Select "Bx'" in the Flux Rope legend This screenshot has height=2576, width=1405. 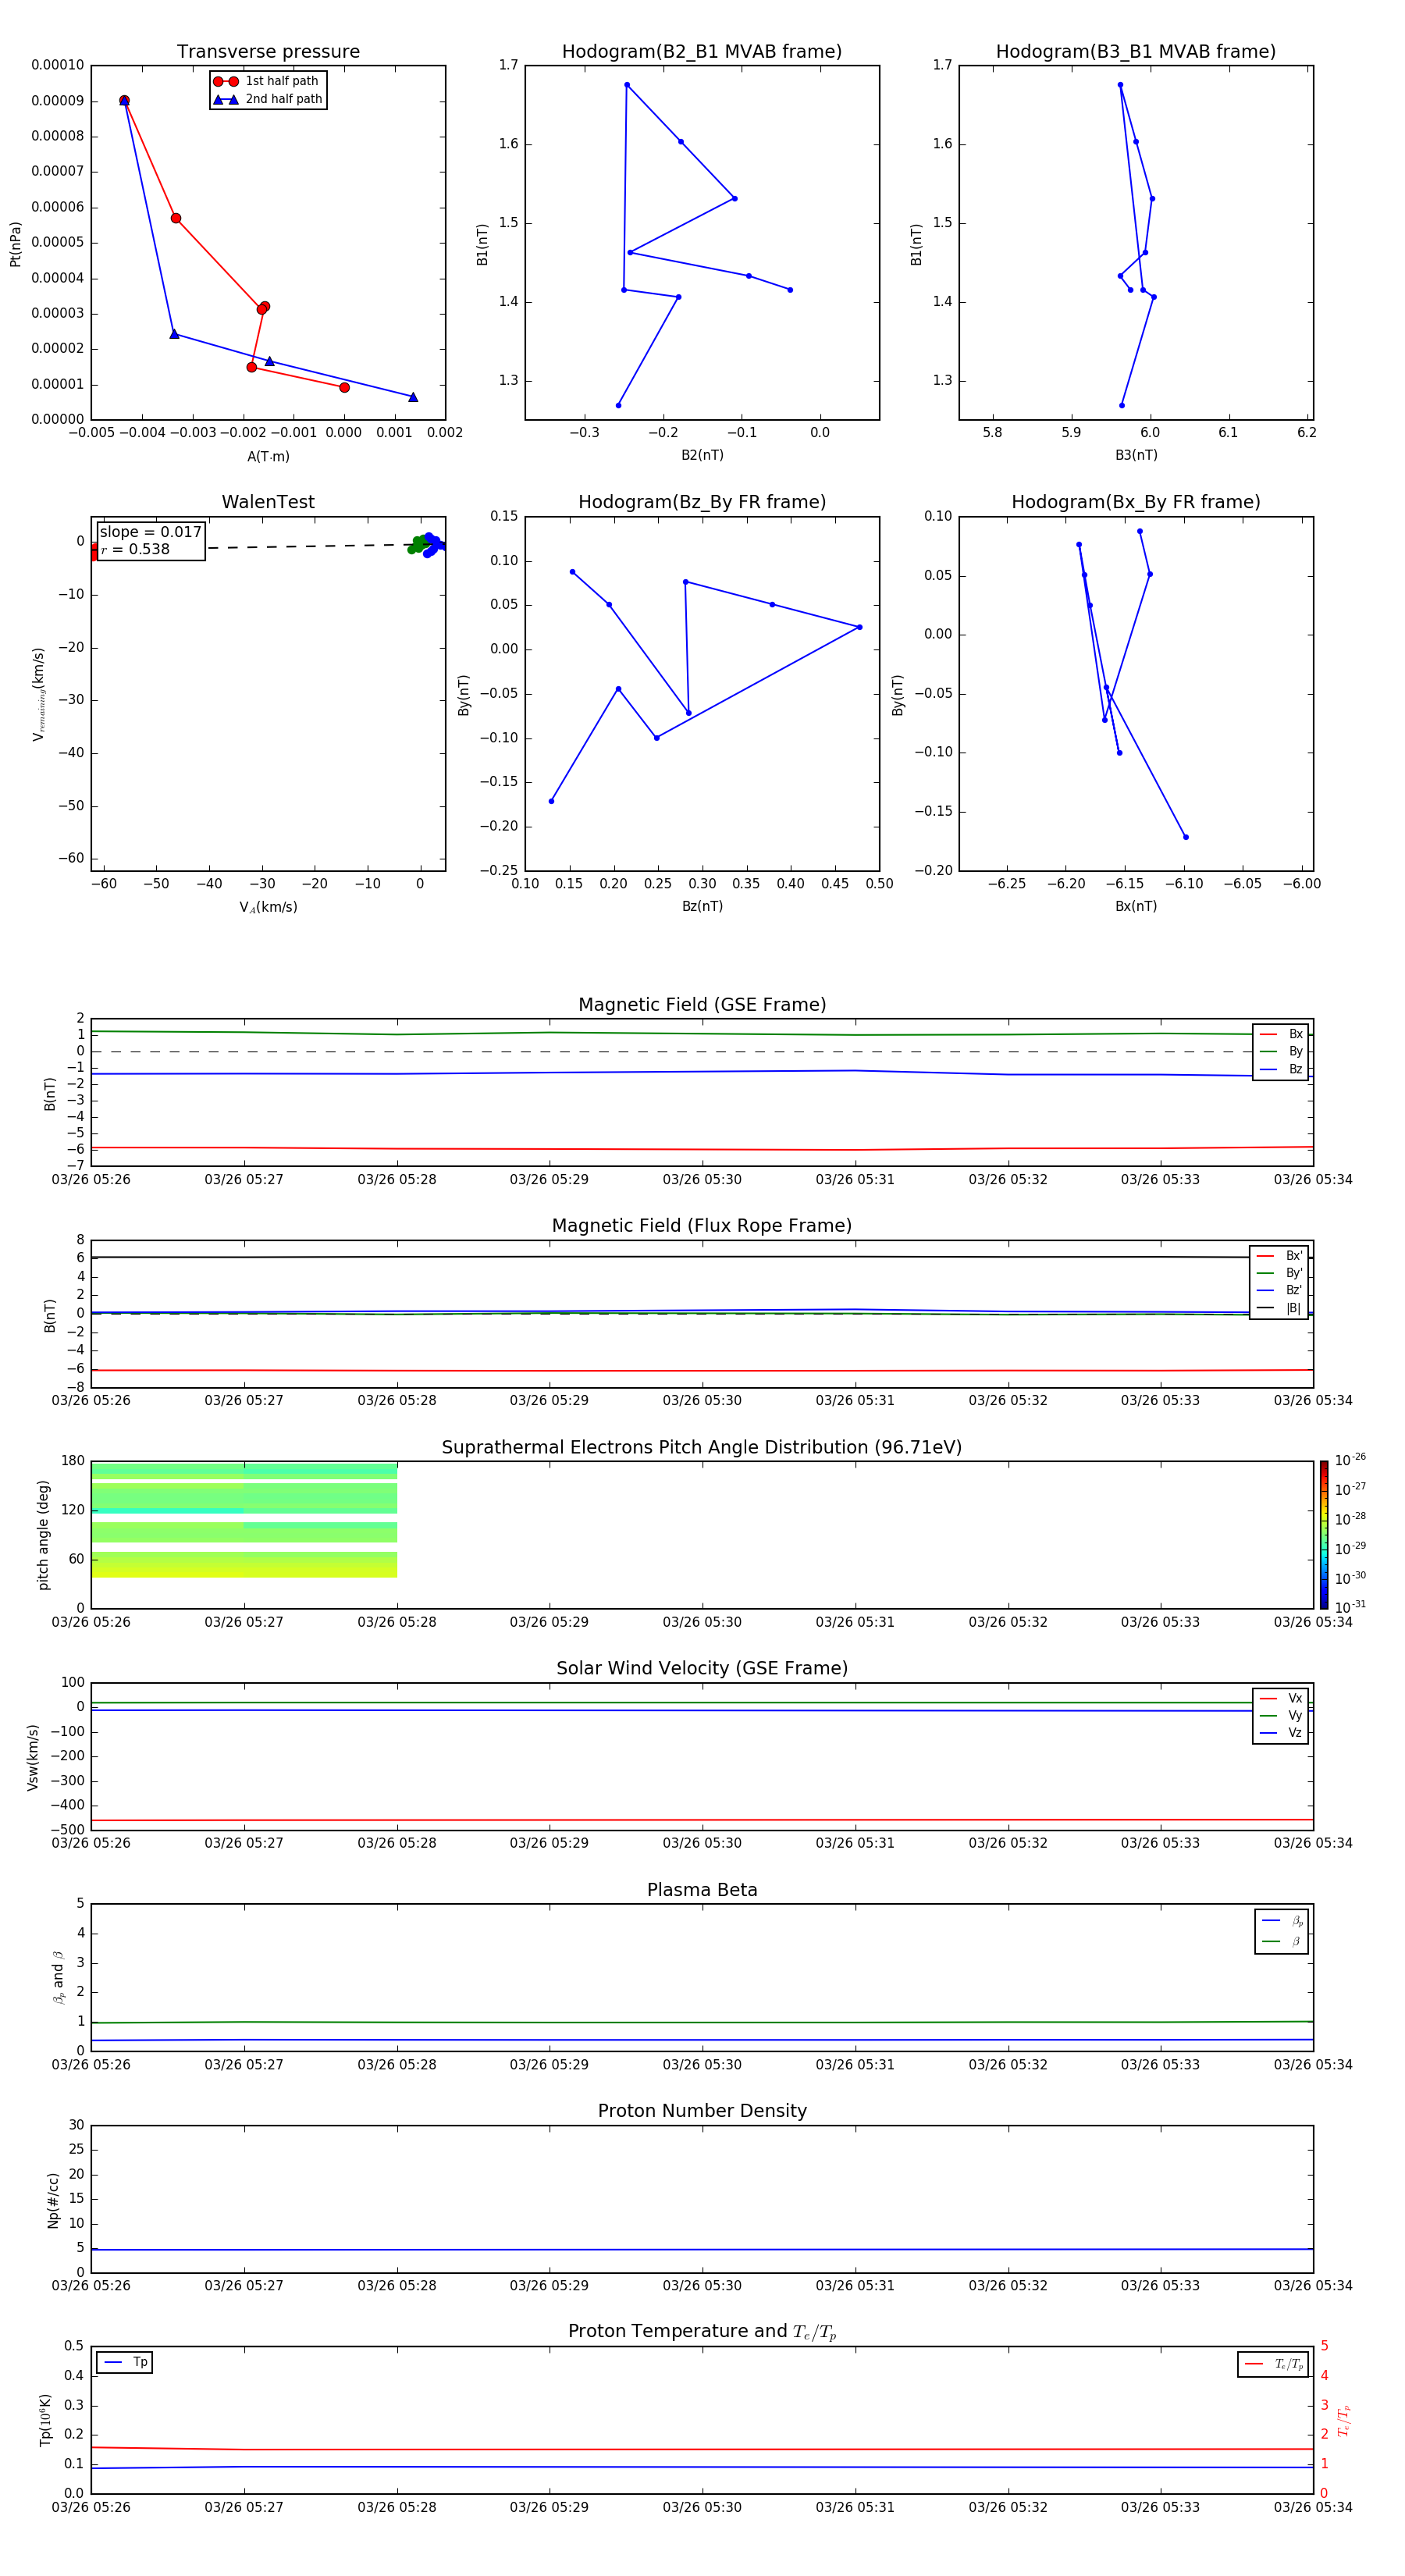coord(1280,1256)
